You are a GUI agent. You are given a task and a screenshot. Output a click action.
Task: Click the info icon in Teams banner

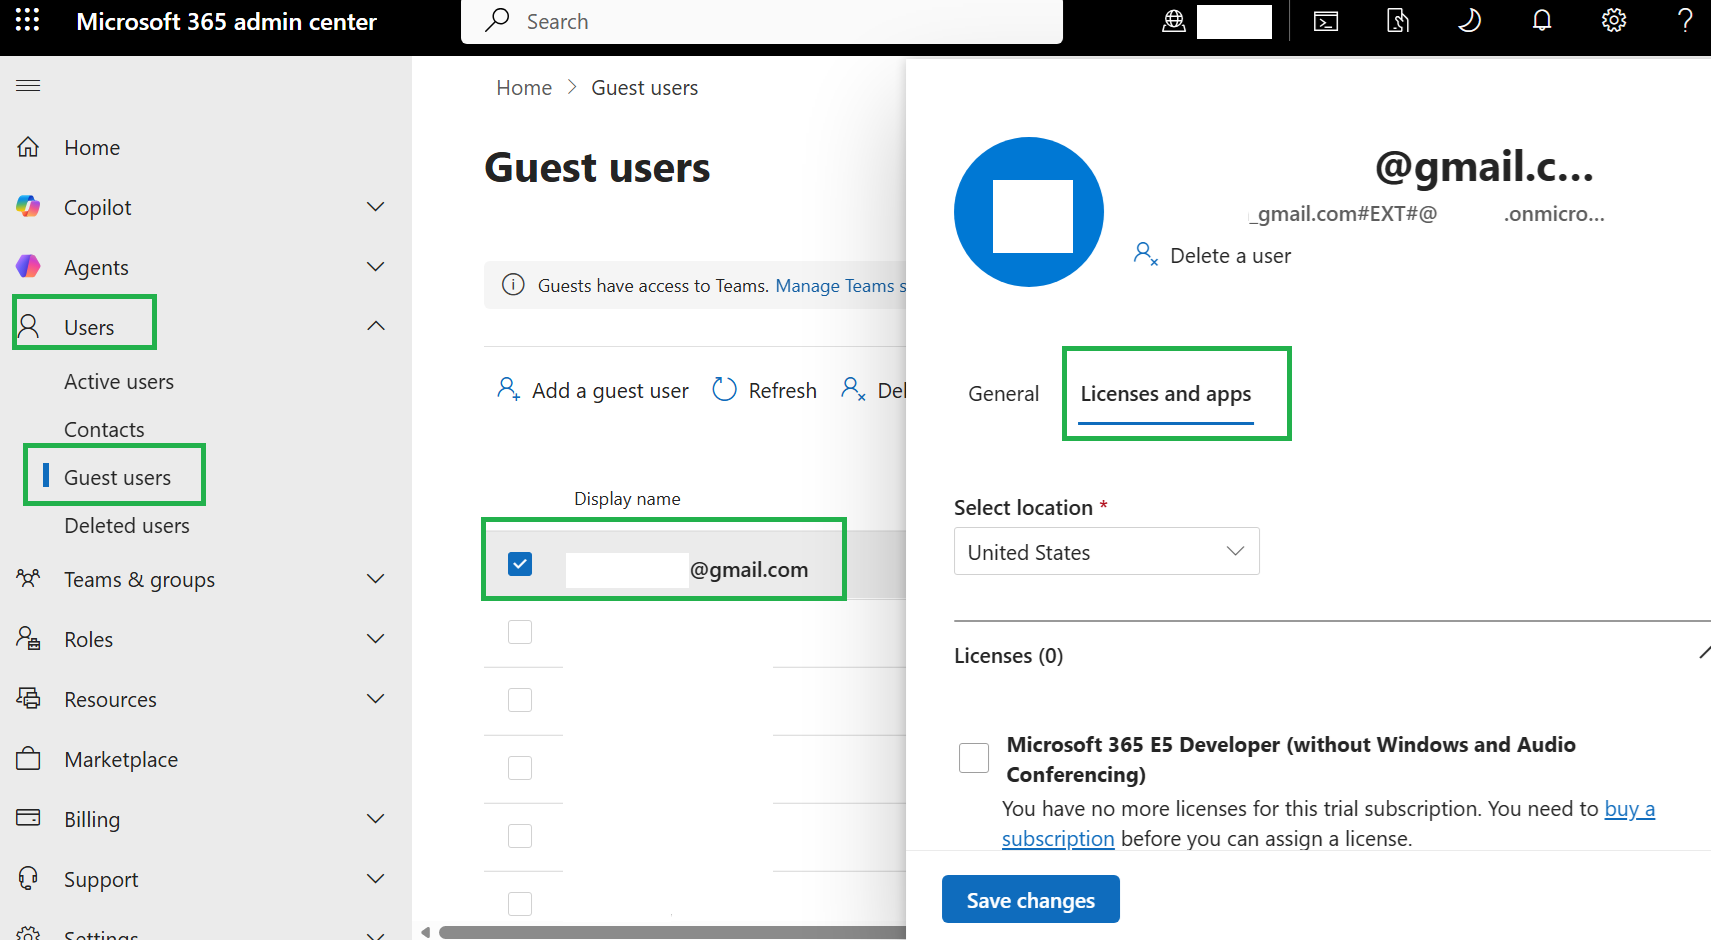point(513,285)
